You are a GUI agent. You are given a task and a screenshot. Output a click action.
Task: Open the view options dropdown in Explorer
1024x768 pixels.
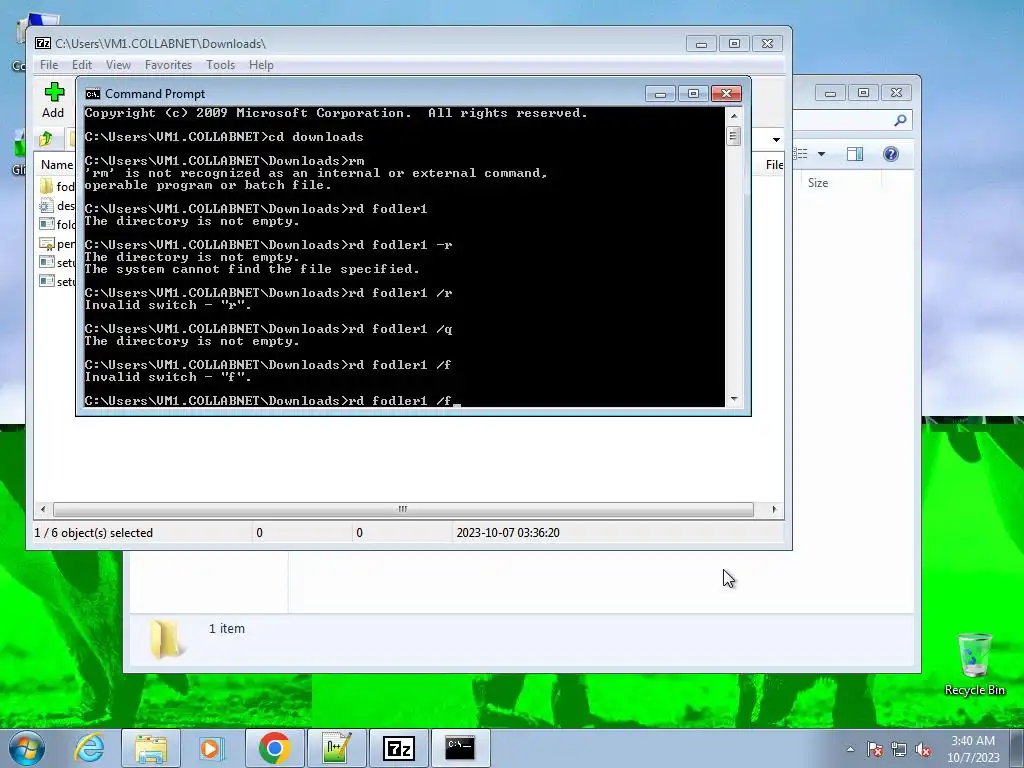pyautogui.click(x=822, y=154)
